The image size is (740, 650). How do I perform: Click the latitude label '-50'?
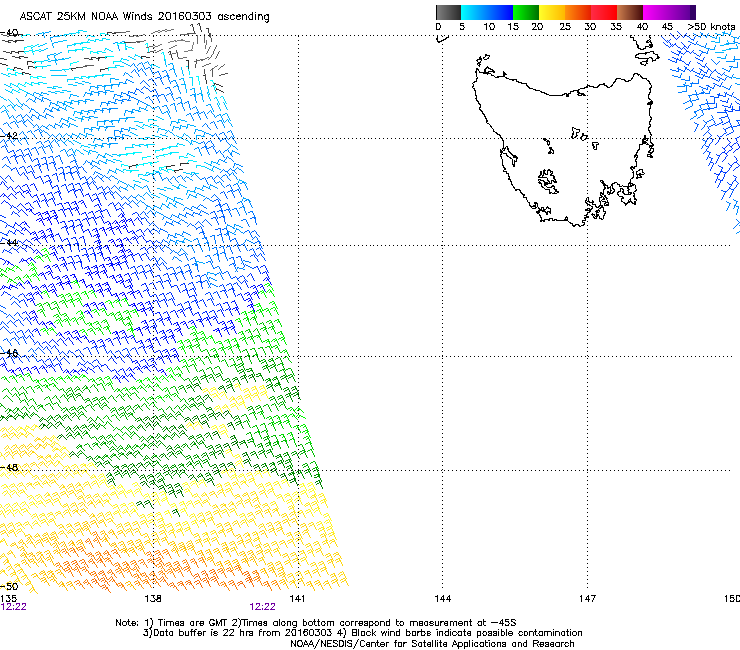point(10,586)
